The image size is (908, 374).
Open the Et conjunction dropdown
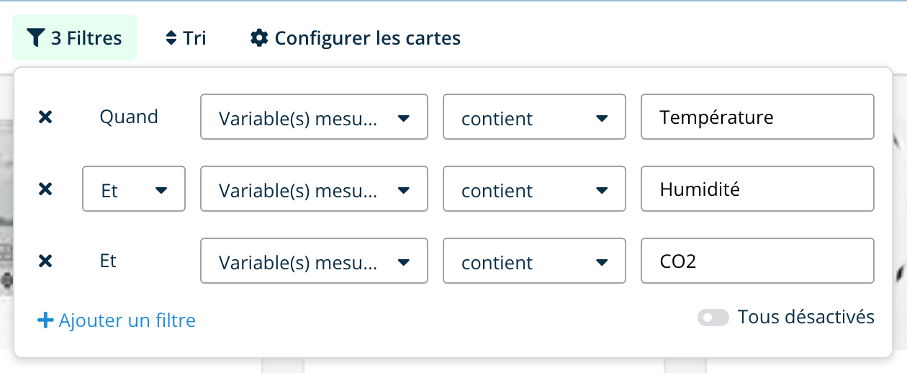pos(134,189)
